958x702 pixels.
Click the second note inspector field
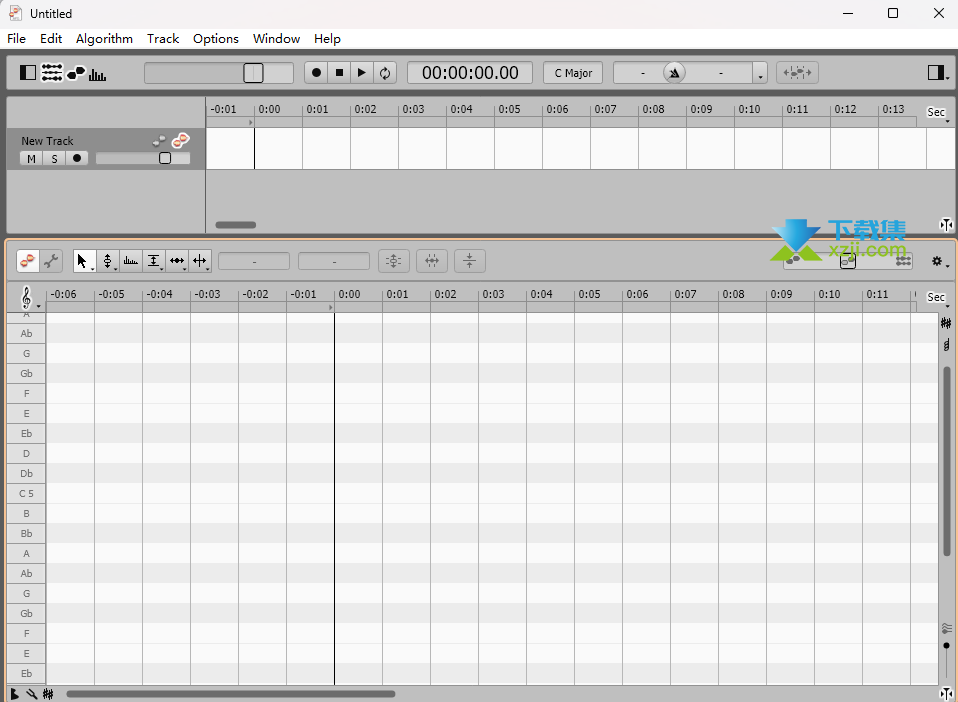coord(334,261)
